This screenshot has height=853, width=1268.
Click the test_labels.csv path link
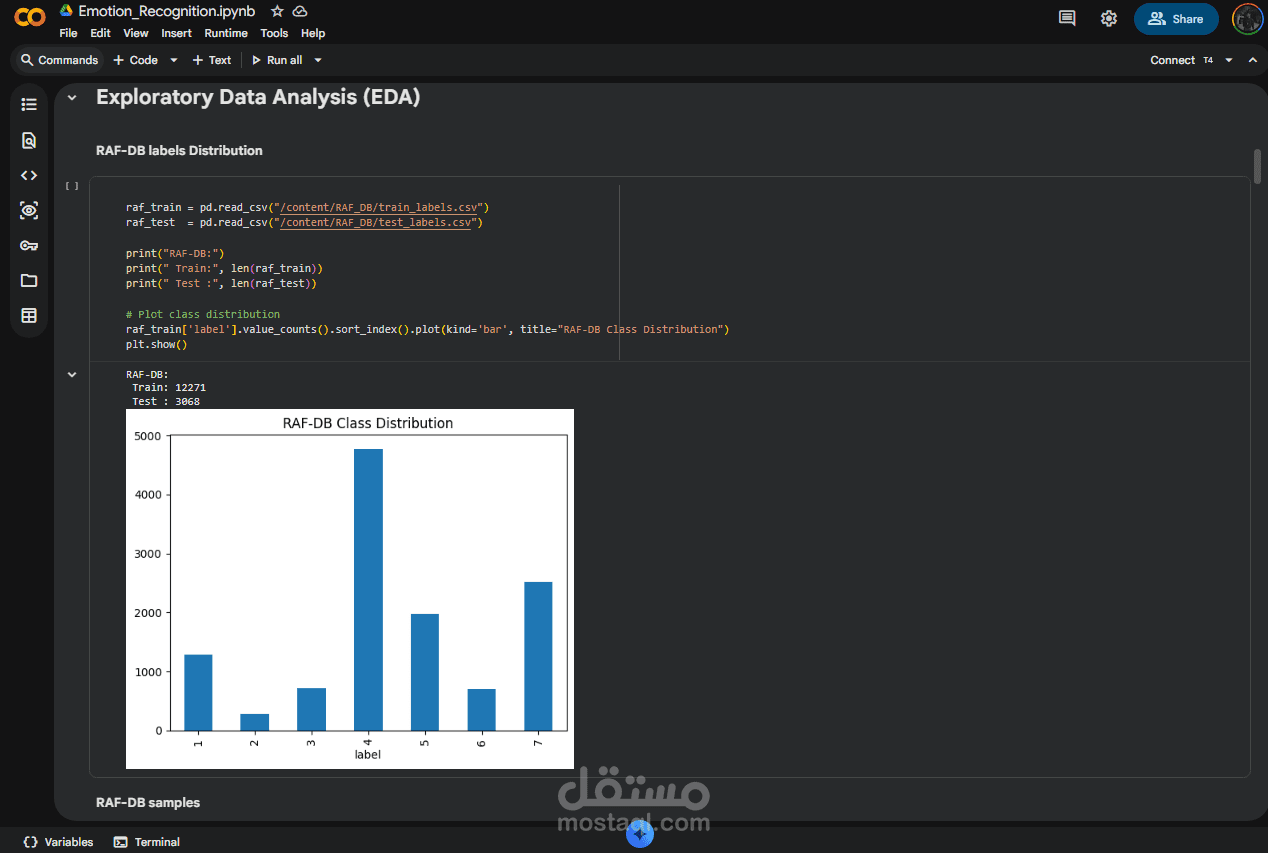(376, 222)
